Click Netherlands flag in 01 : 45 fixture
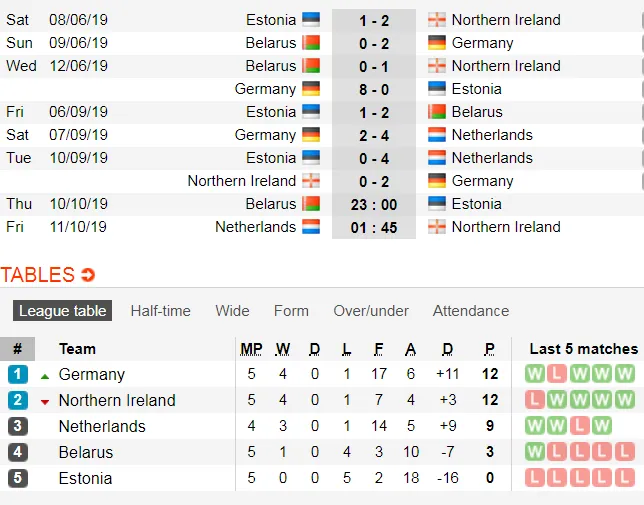The image size is (644, 505). (311, 227)
